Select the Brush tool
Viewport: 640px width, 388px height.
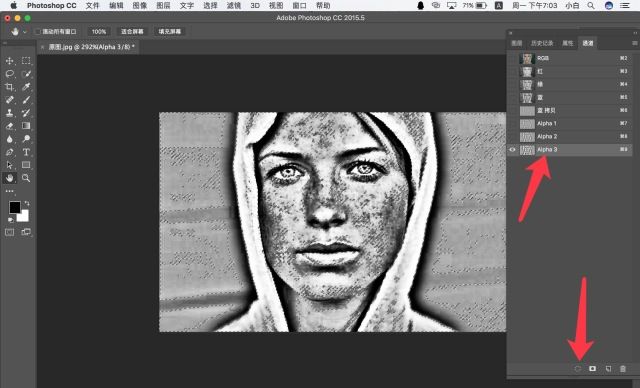click(x=26, y=100)
